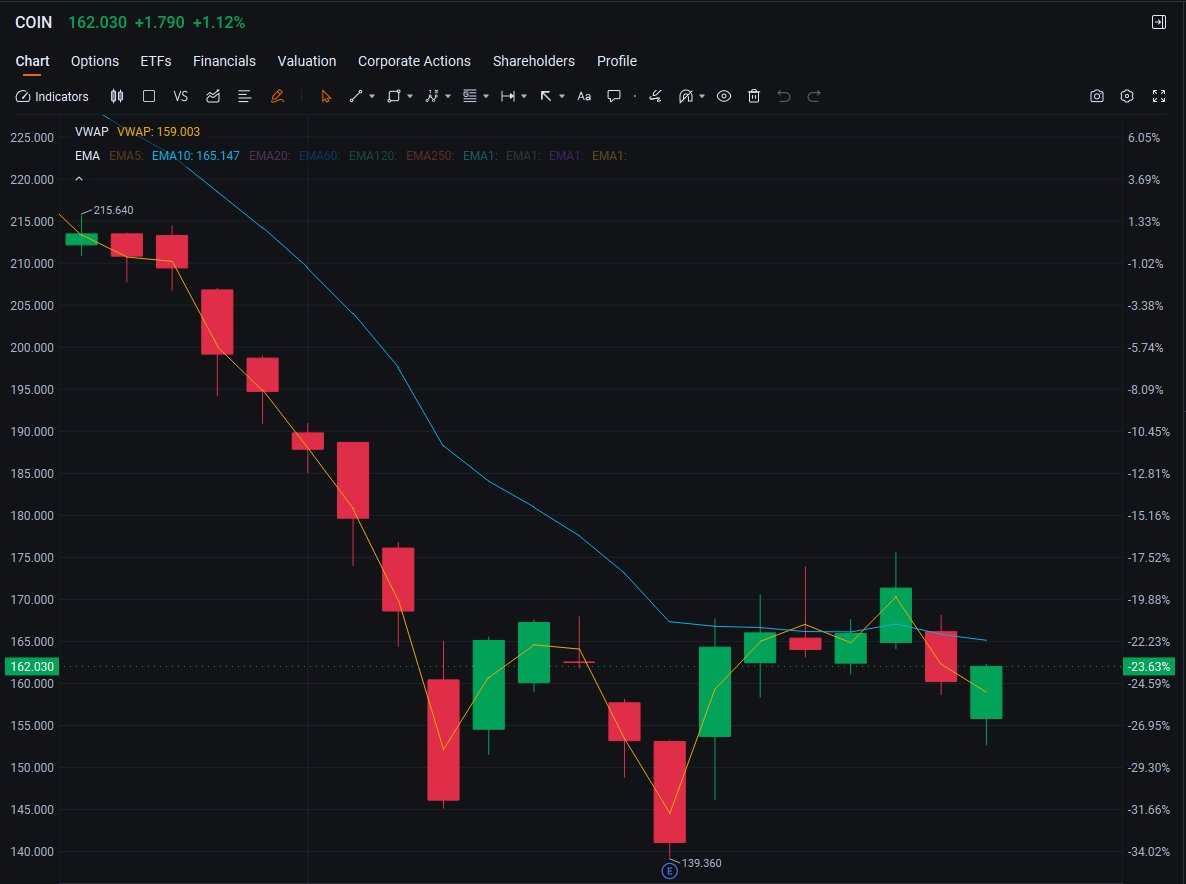Screen dimensions: 1186x884
Task: Click the 162.030 current price tag
Action: (x=32, y=666)
